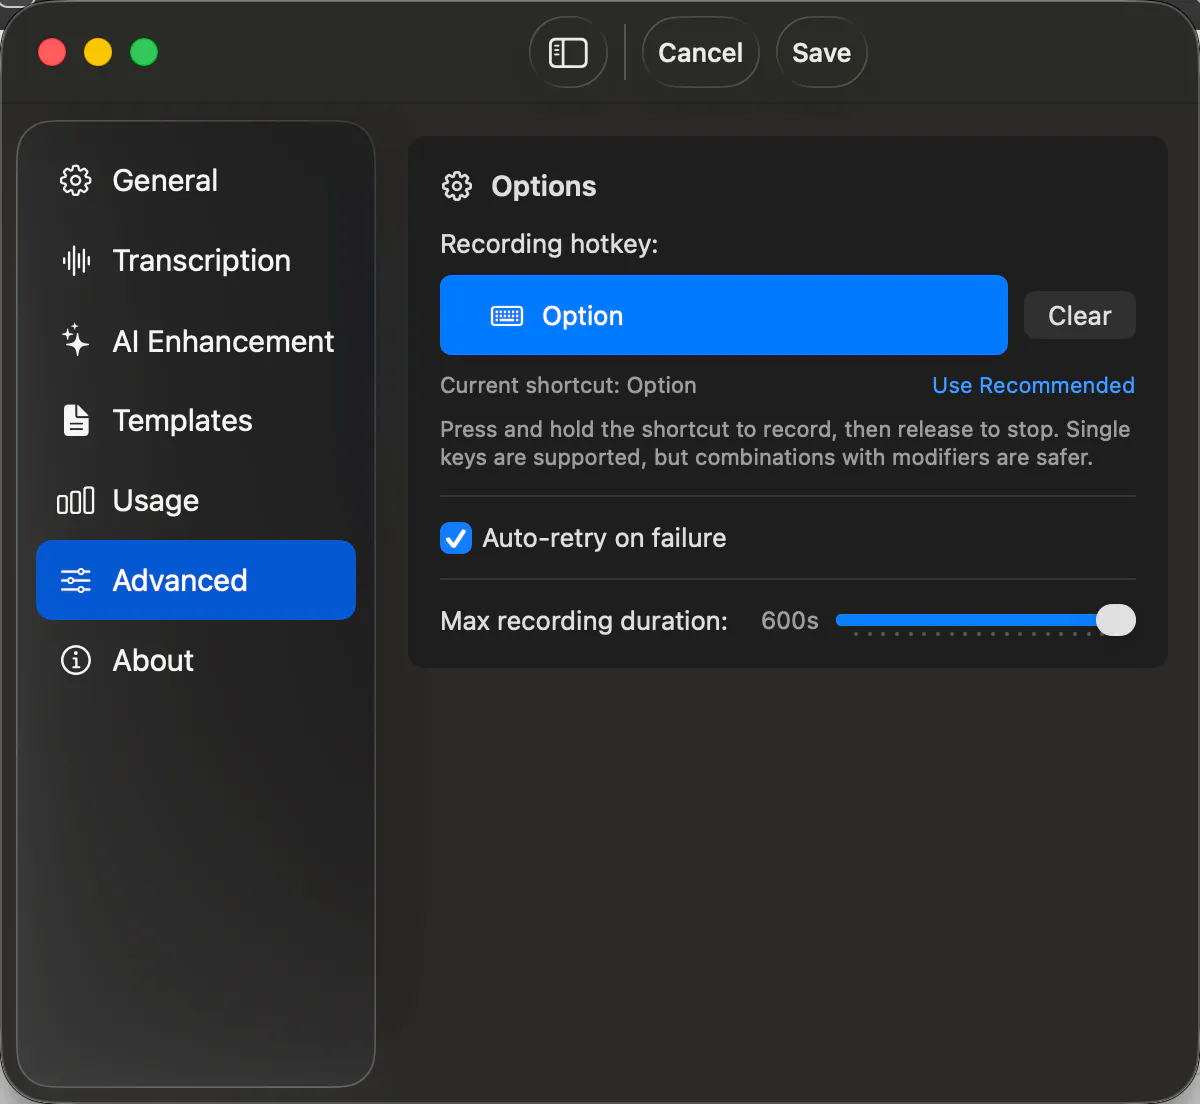Click the Max recording duration slider thumb
The height and width of the screenshot is (1104, 1200).
pos(1116,620)
